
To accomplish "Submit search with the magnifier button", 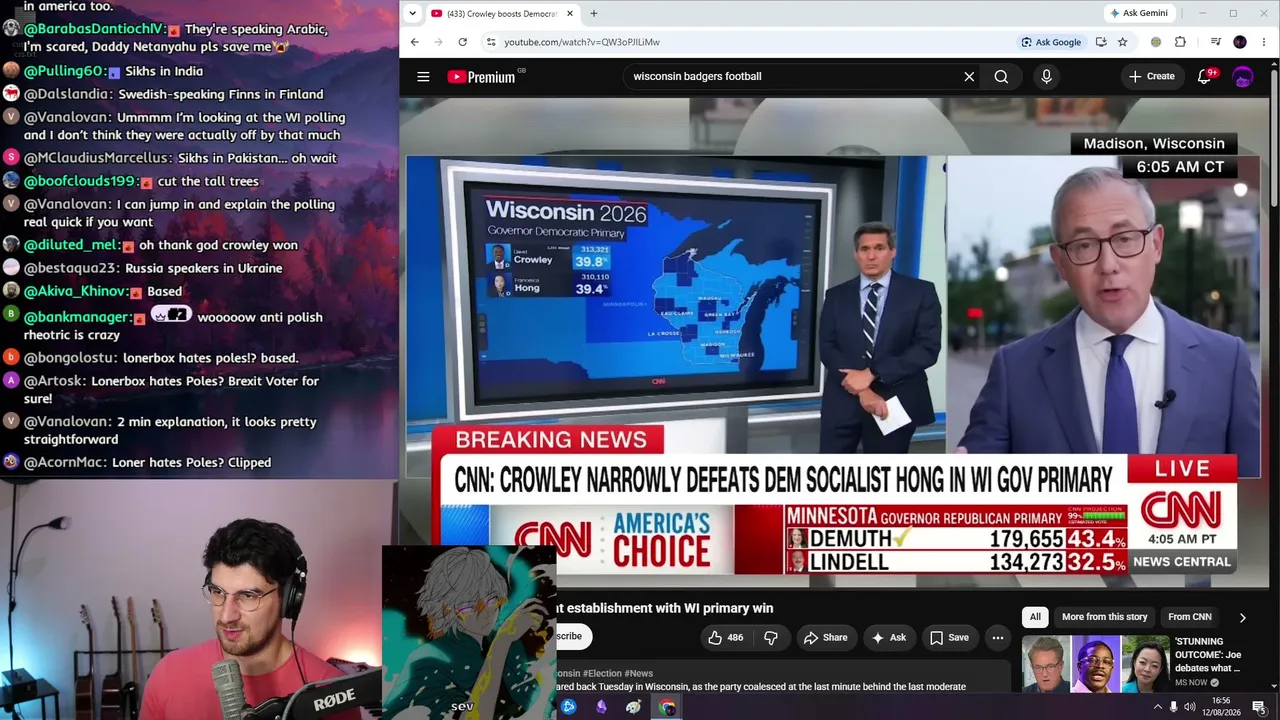I will coord(1001,77).
